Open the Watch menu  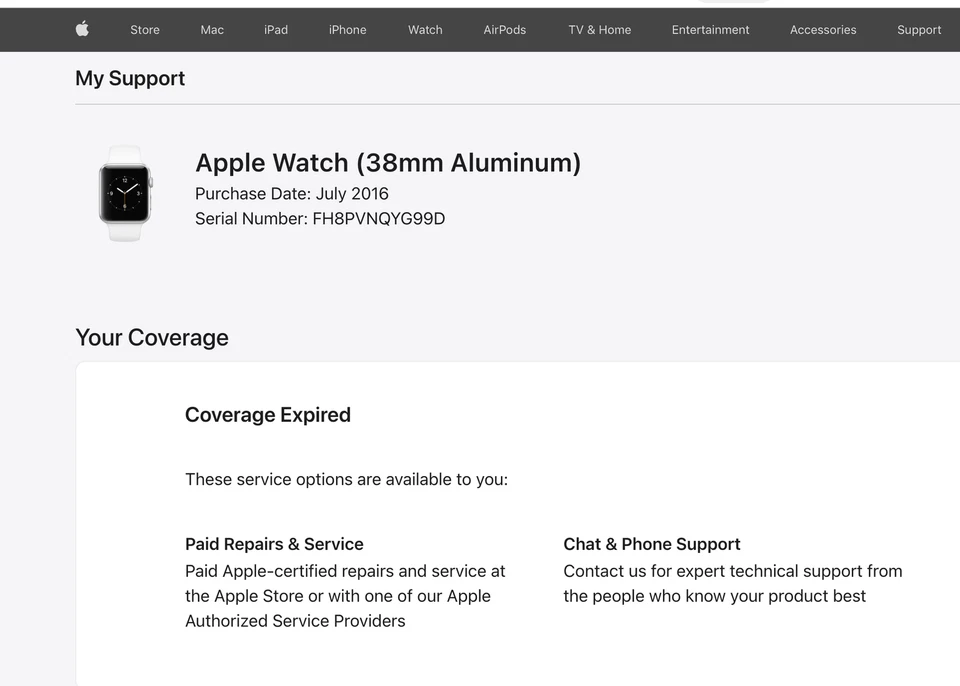[x=424, y=29]
